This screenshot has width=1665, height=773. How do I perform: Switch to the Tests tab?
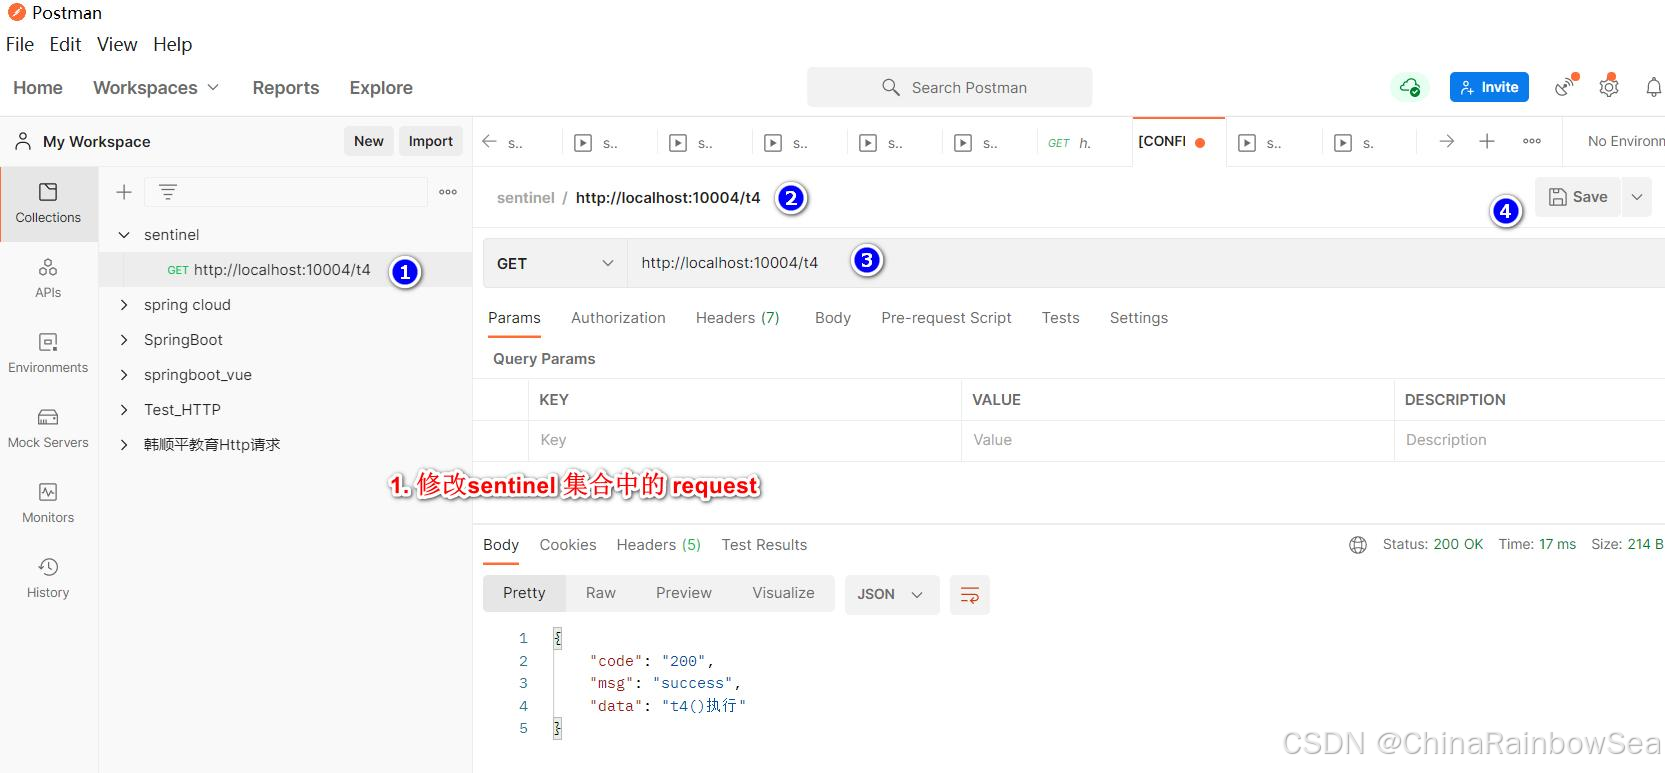(1060, 318)
